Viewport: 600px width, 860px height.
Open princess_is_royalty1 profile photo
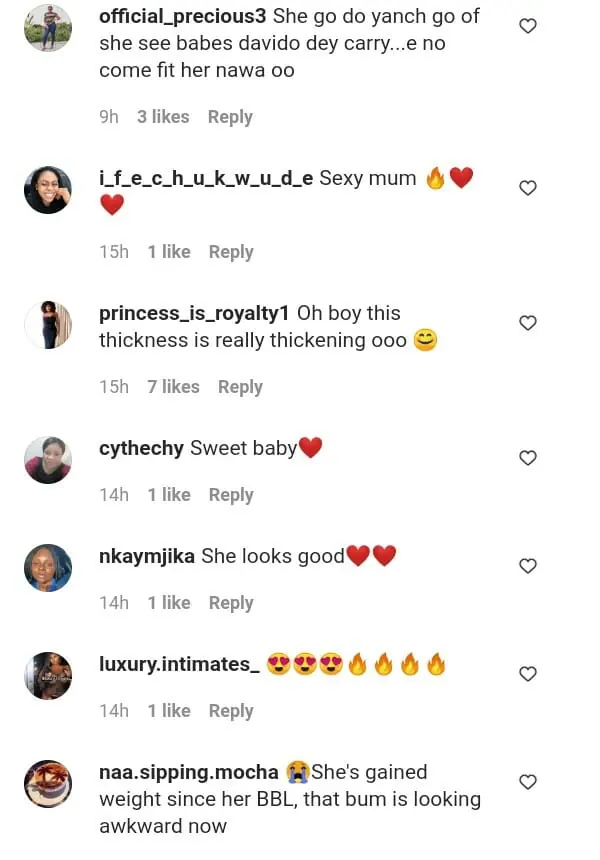[48, 325]
